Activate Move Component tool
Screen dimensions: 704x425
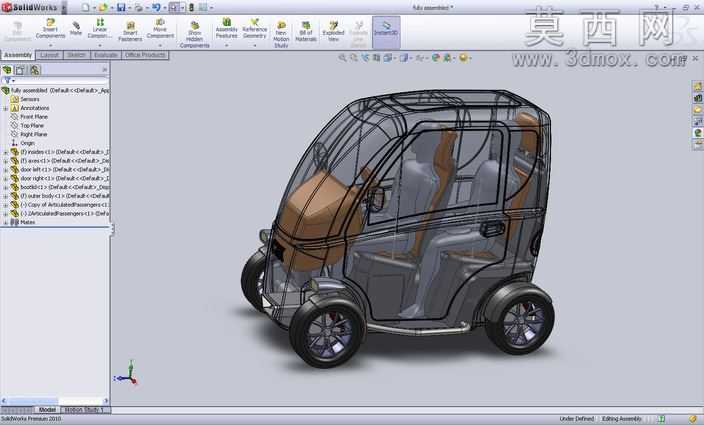coord(160,29)
